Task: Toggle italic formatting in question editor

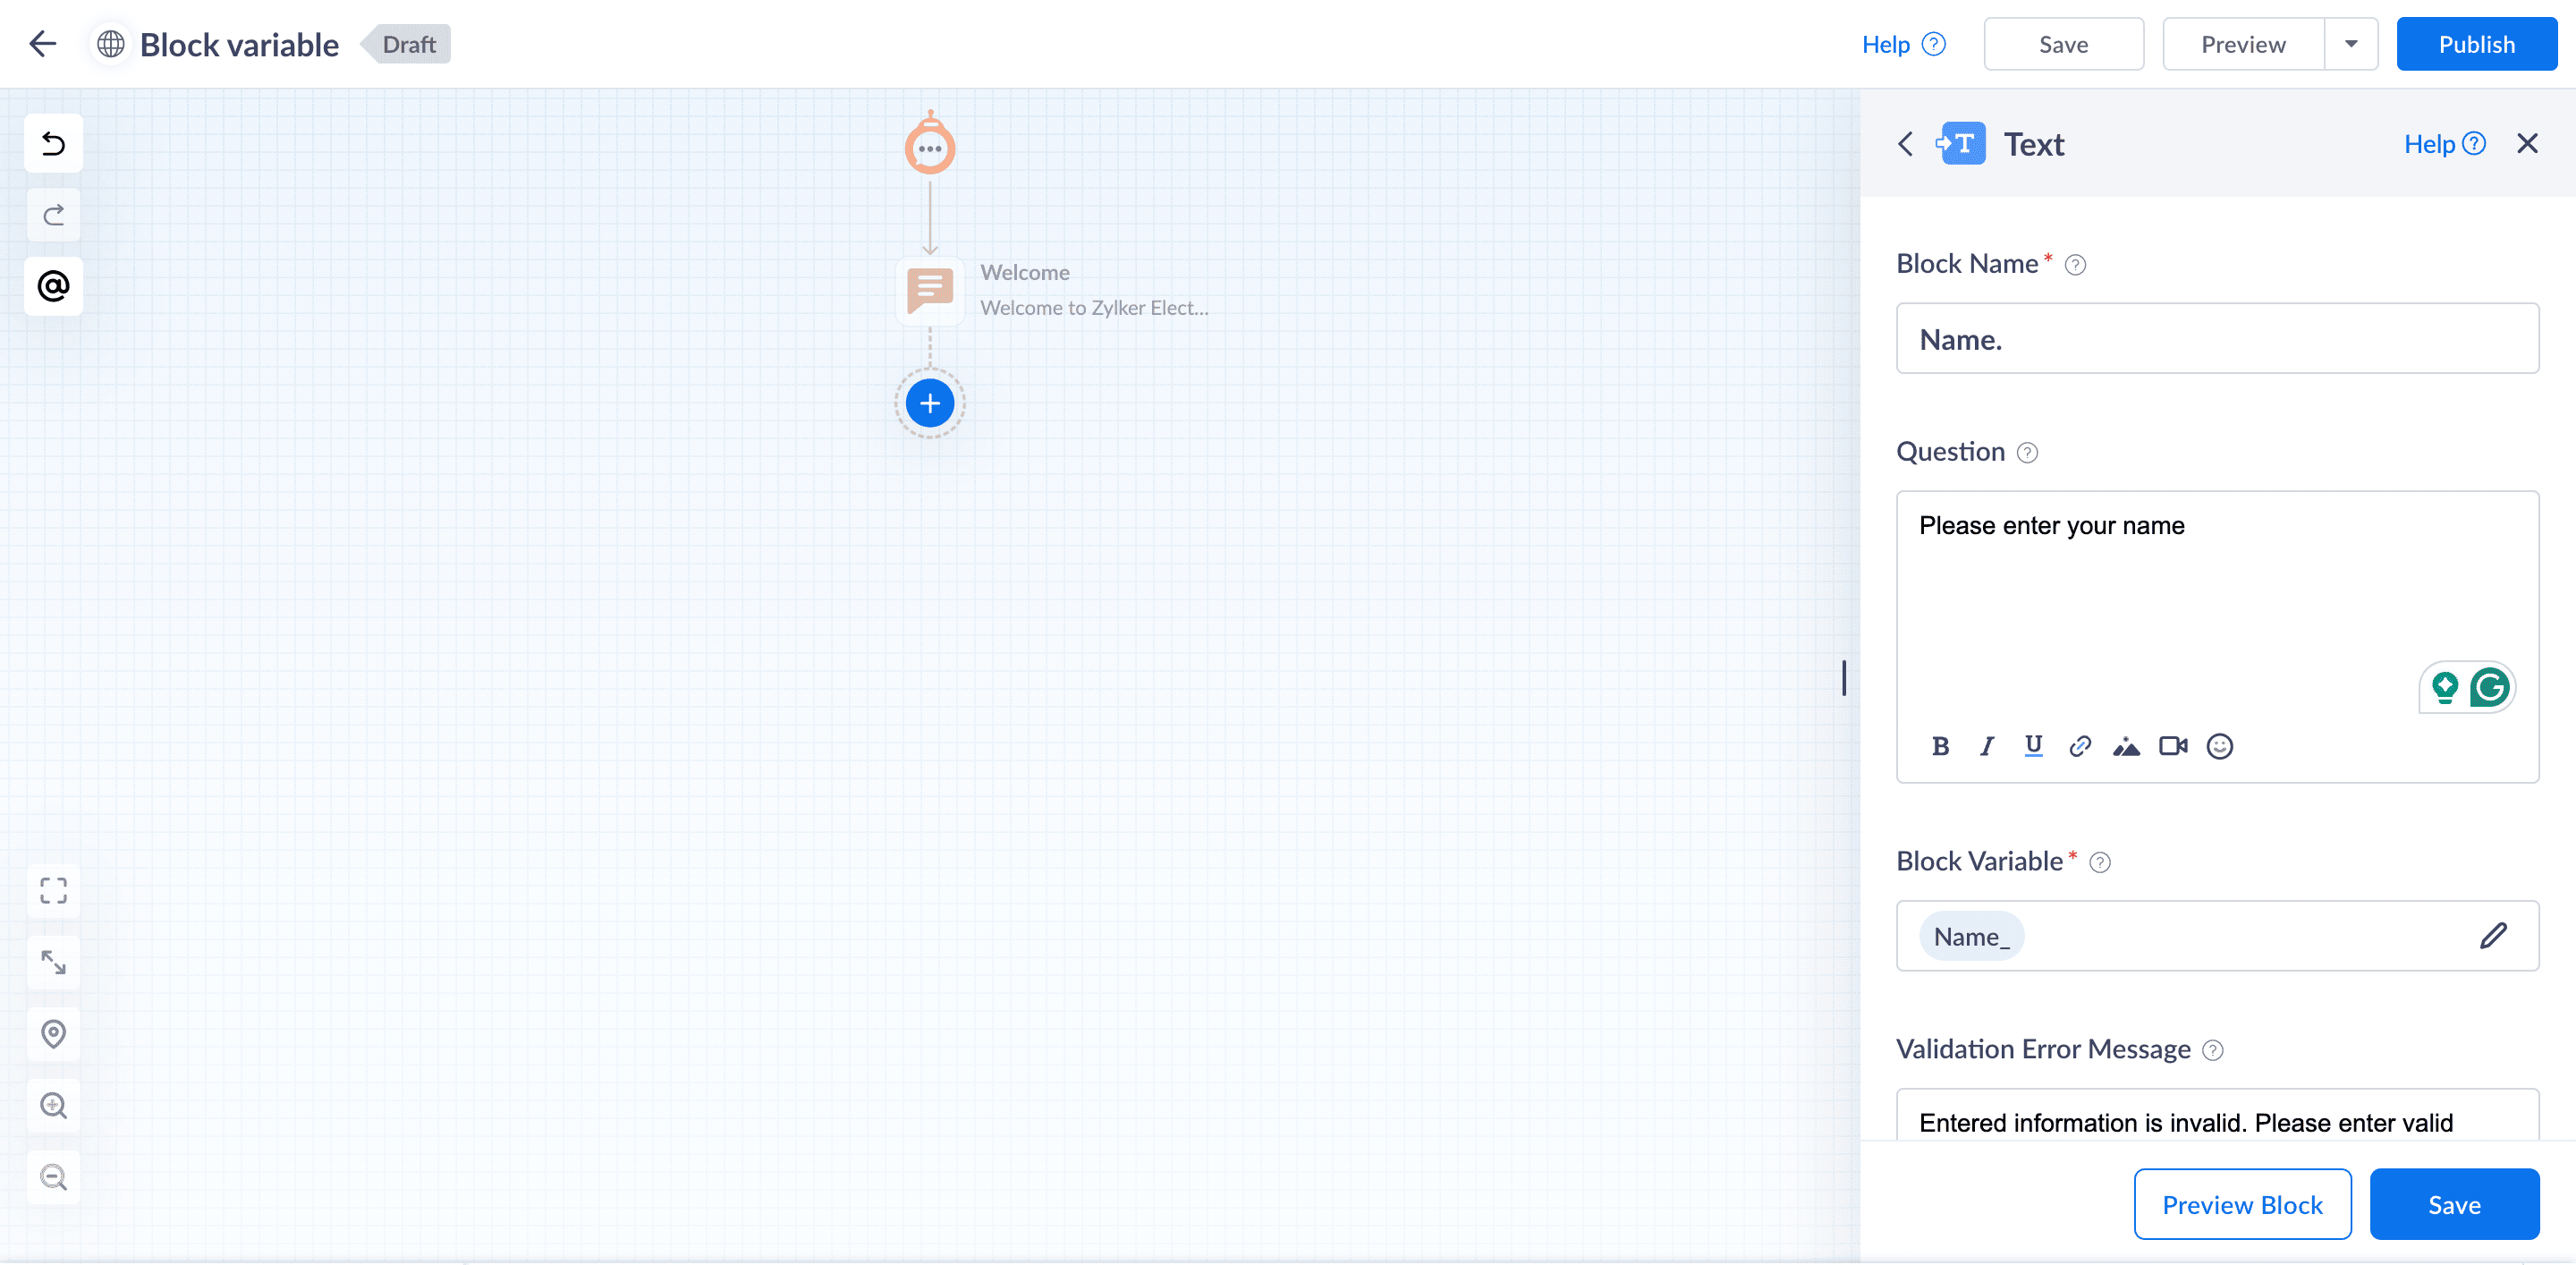Action: click(x=1986, y=746)
